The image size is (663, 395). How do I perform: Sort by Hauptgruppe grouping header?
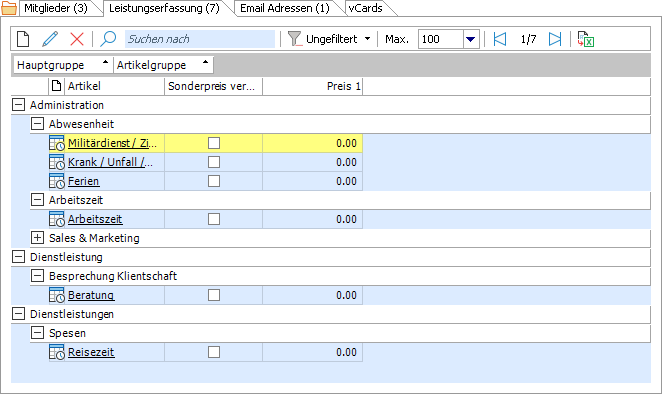coord(63,65)
